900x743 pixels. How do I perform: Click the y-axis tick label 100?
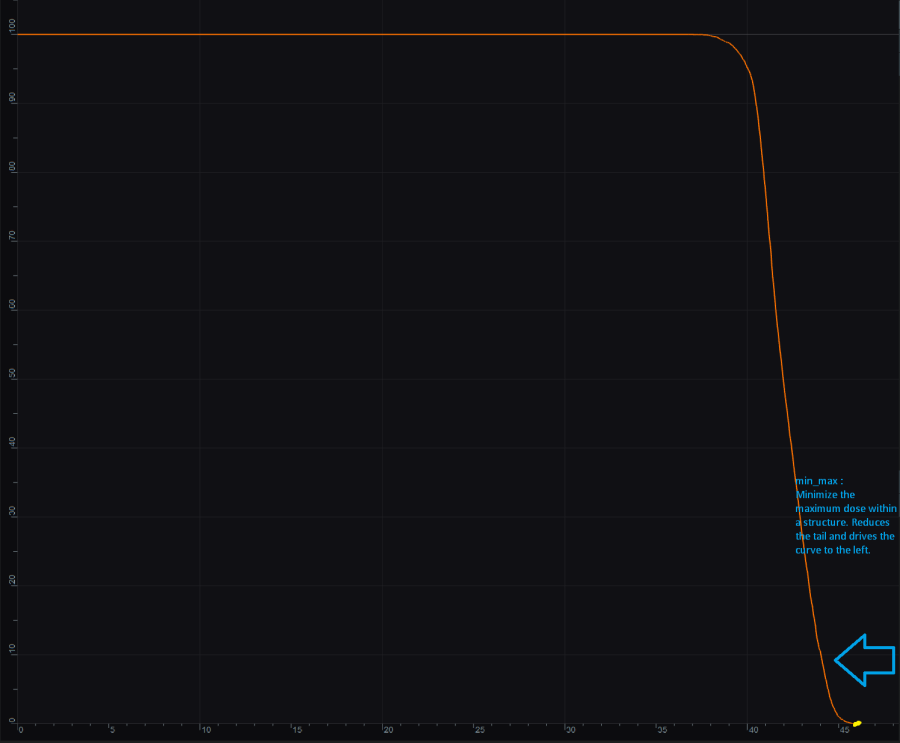point(13,31)
